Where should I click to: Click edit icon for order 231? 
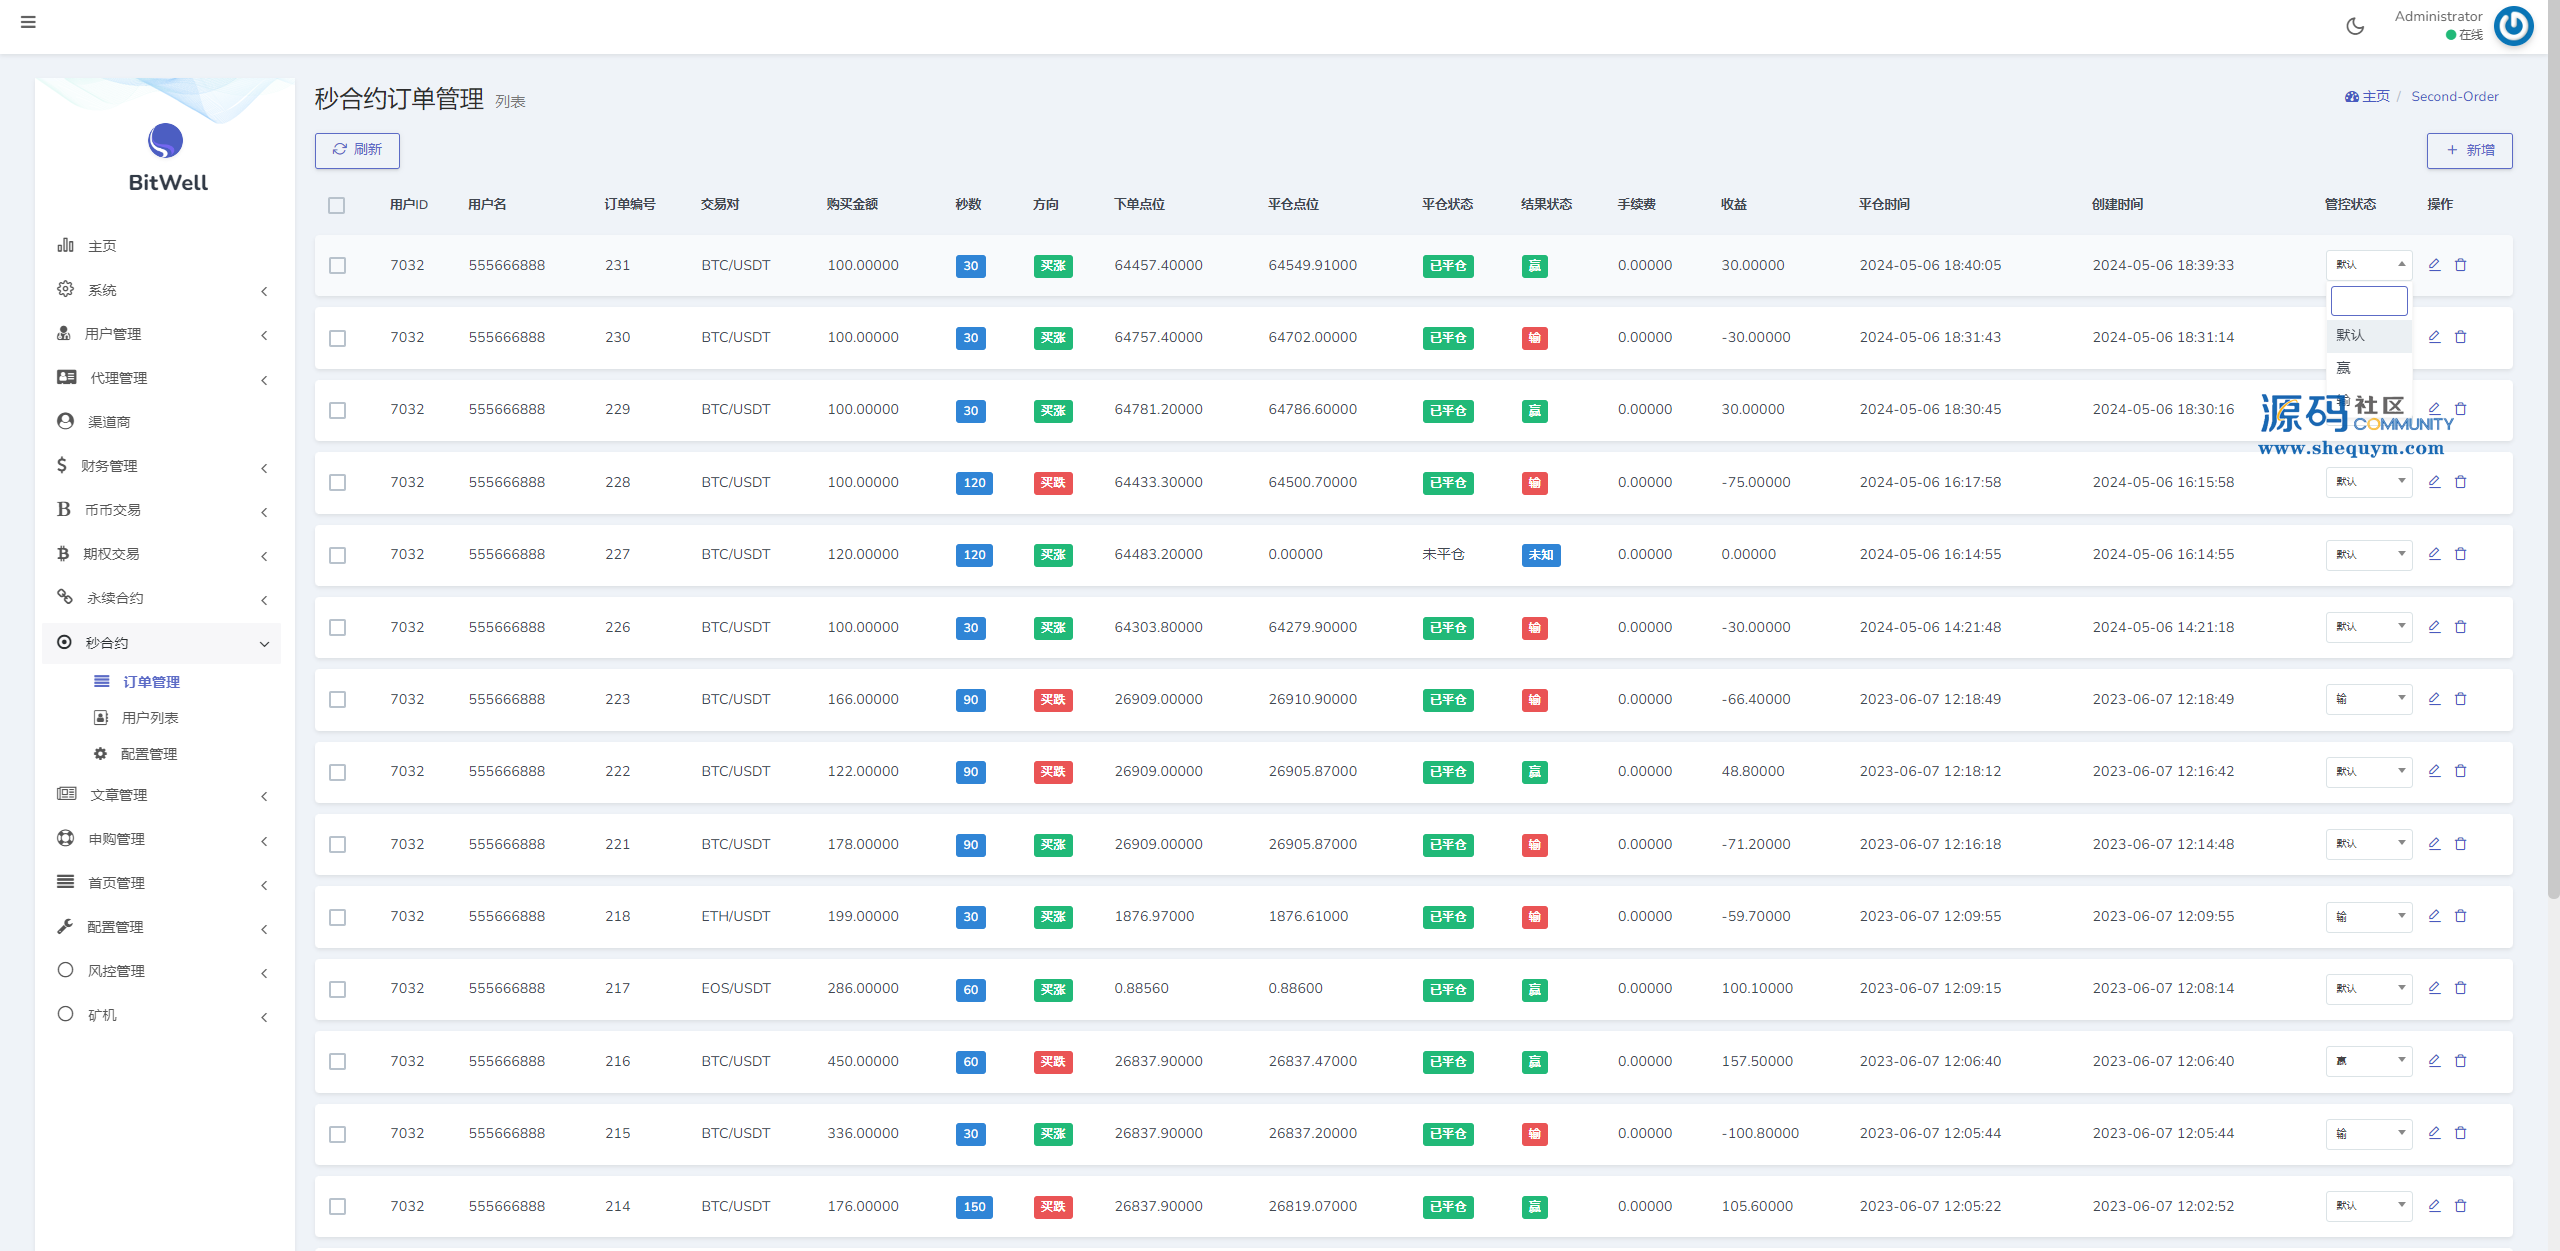click(x=2435, y=265)
